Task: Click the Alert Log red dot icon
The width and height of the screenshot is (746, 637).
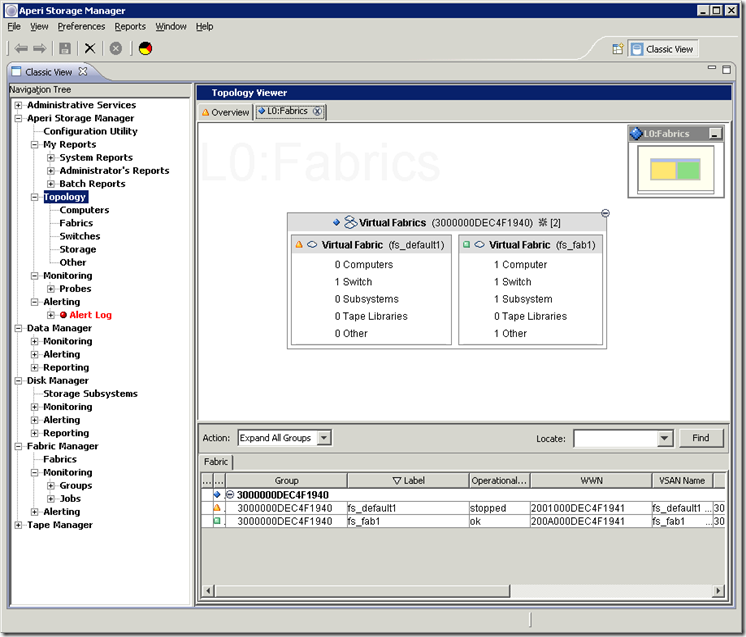Action: (x=63, y=315)
